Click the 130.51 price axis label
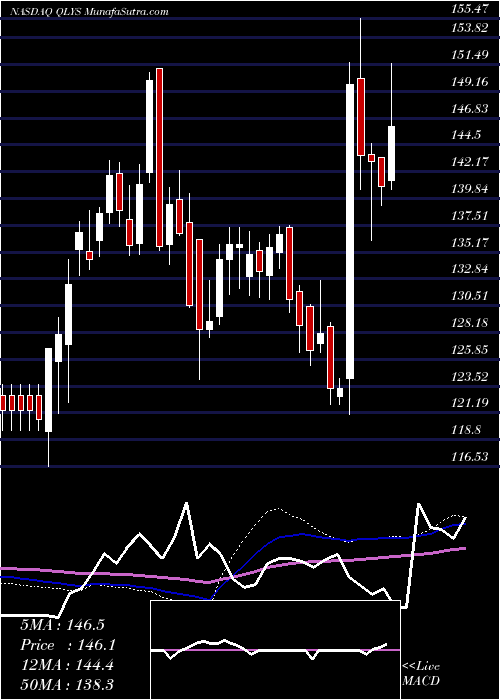This screenshot has width=500, height=700. [468, 296]
